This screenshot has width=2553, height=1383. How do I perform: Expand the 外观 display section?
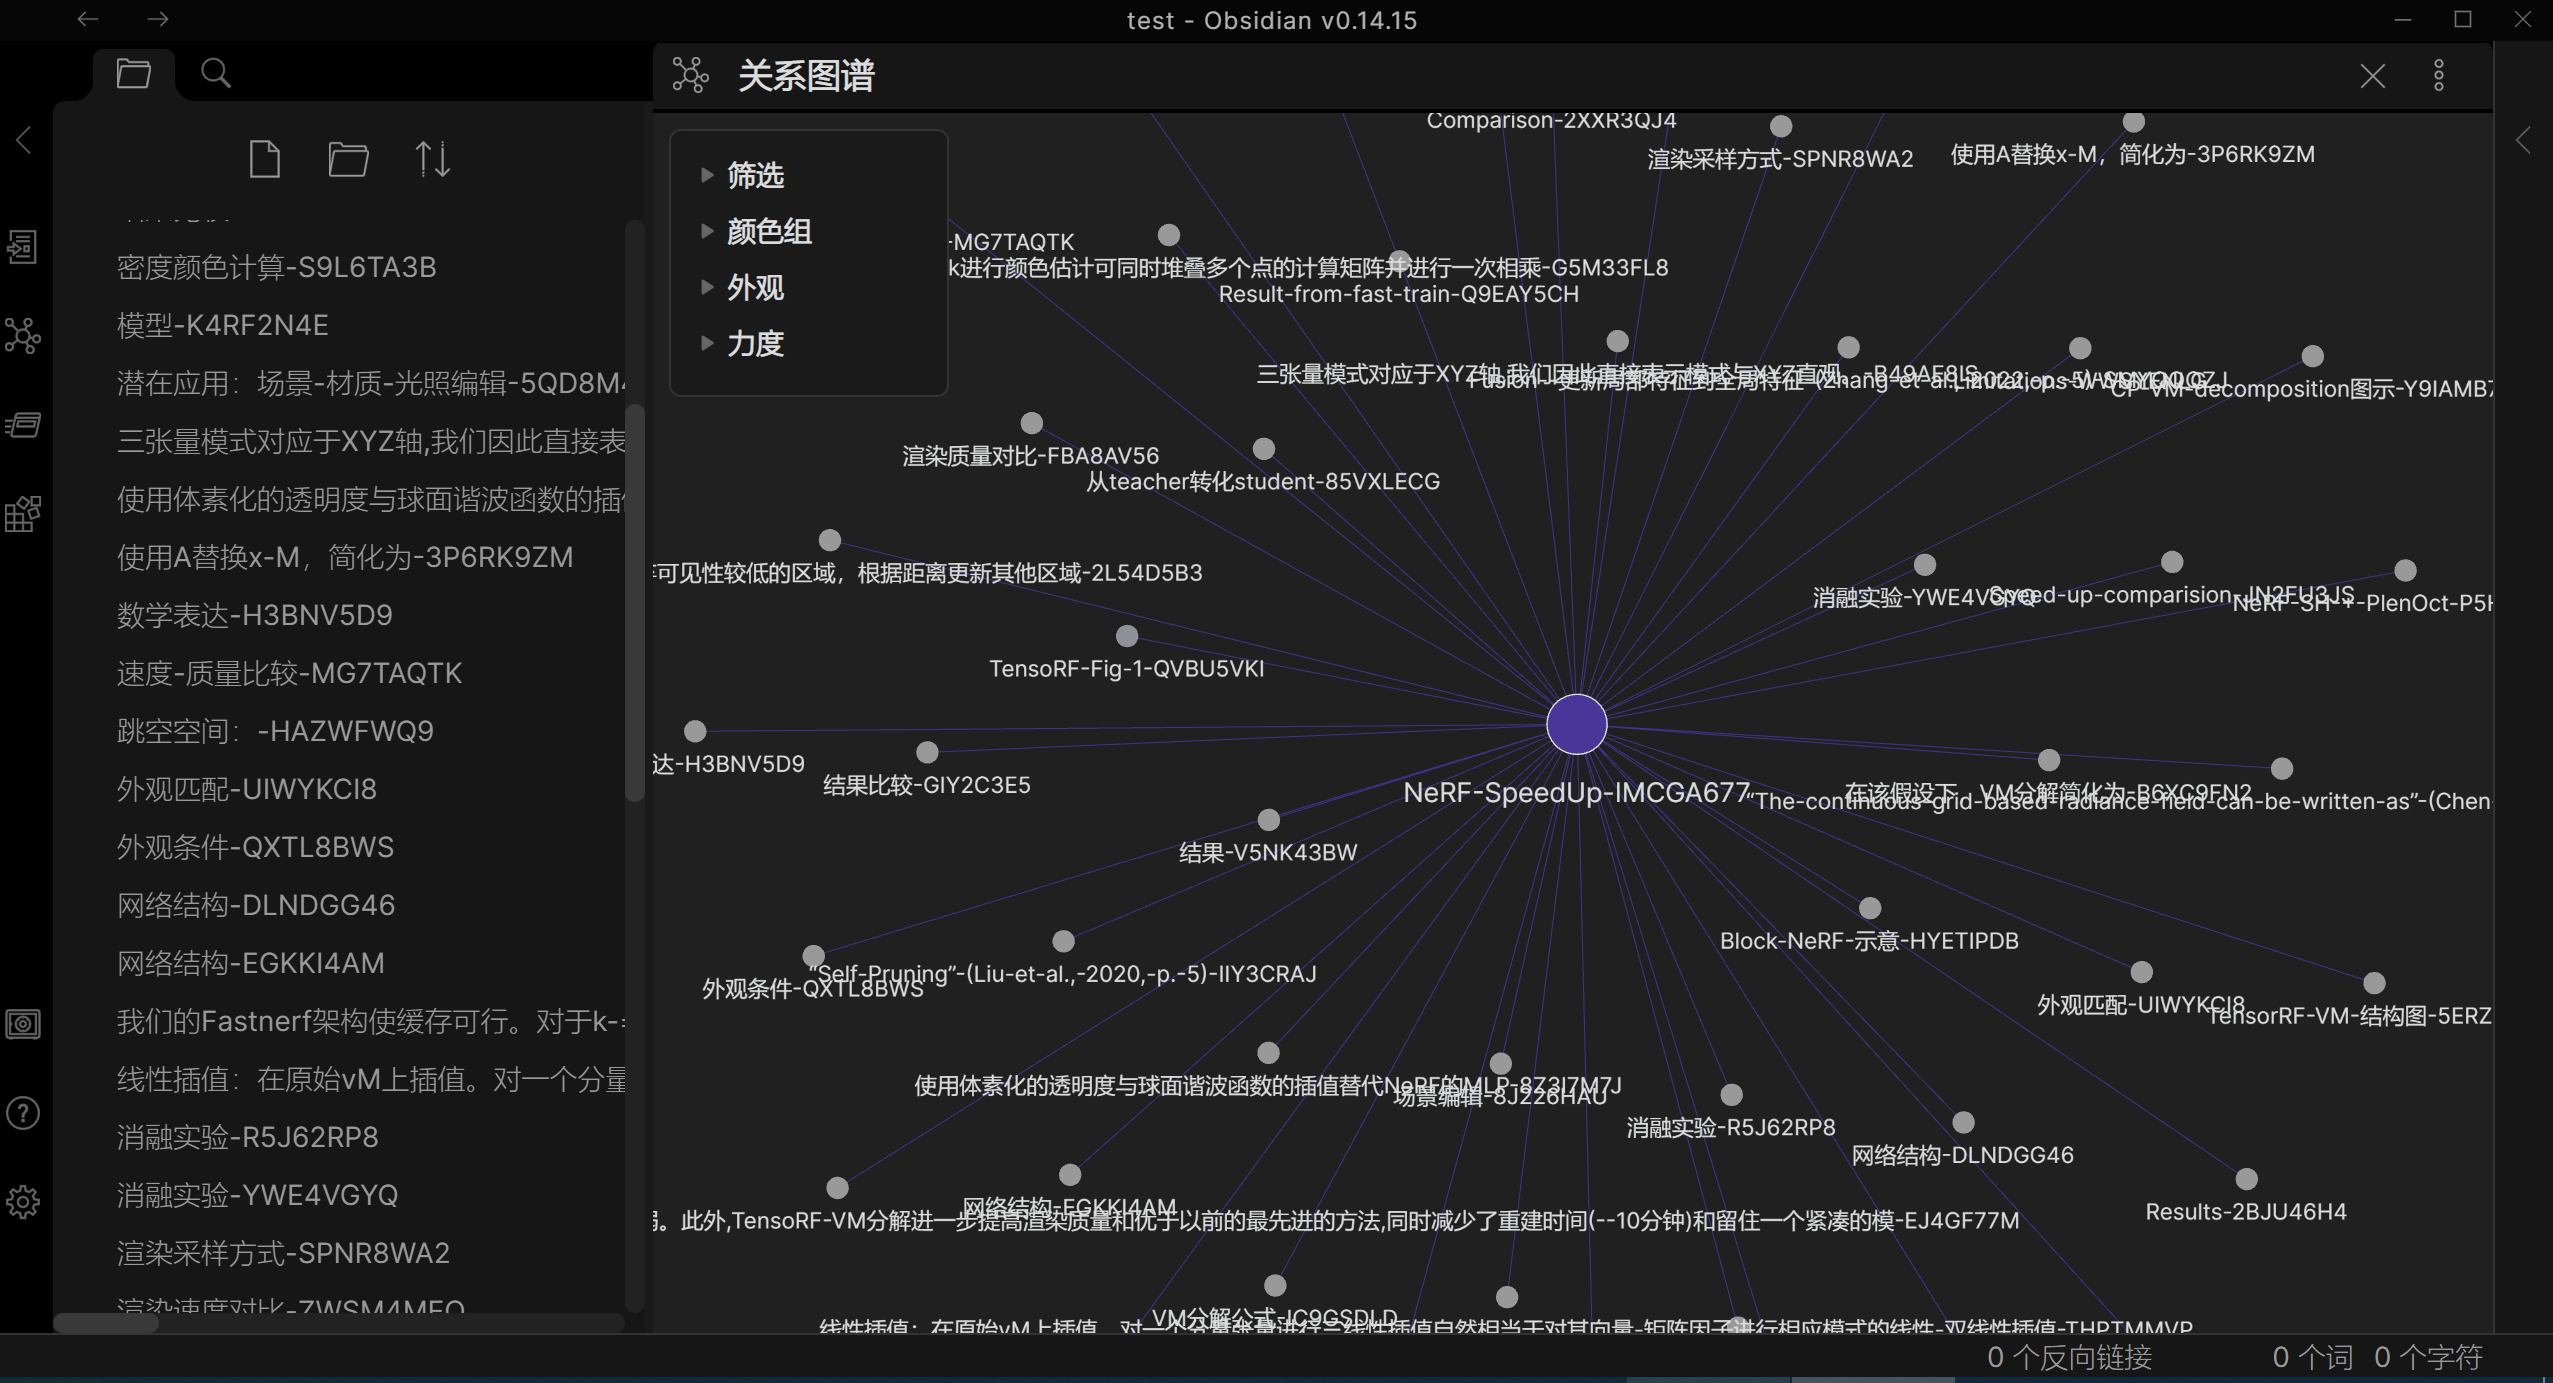click(755, 288)
